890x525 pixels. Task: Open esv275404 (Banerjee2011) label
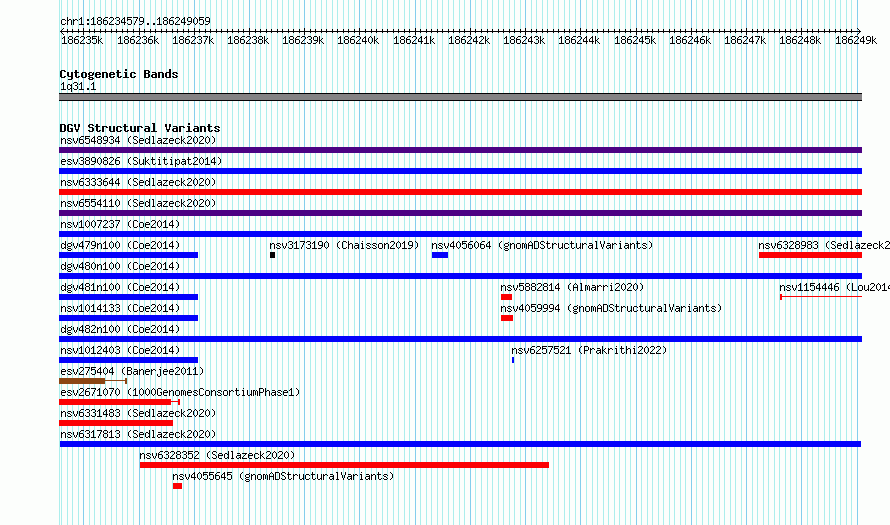click(x=132, y=371)
